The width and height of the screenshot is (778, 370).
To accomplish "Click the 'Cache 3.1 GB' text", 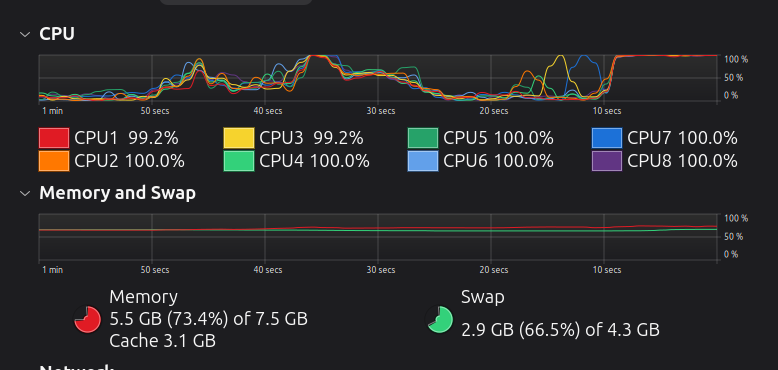I will tap(162, 341).
